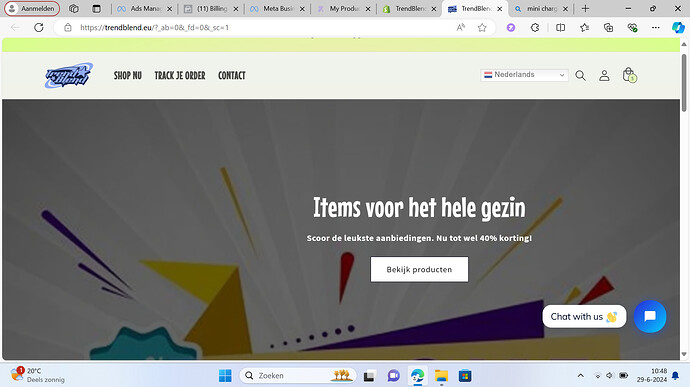Click the purple extension icon in toolbar
This screenshot has height=387, width=690.
pyautogui.click(x=511, y=27)
